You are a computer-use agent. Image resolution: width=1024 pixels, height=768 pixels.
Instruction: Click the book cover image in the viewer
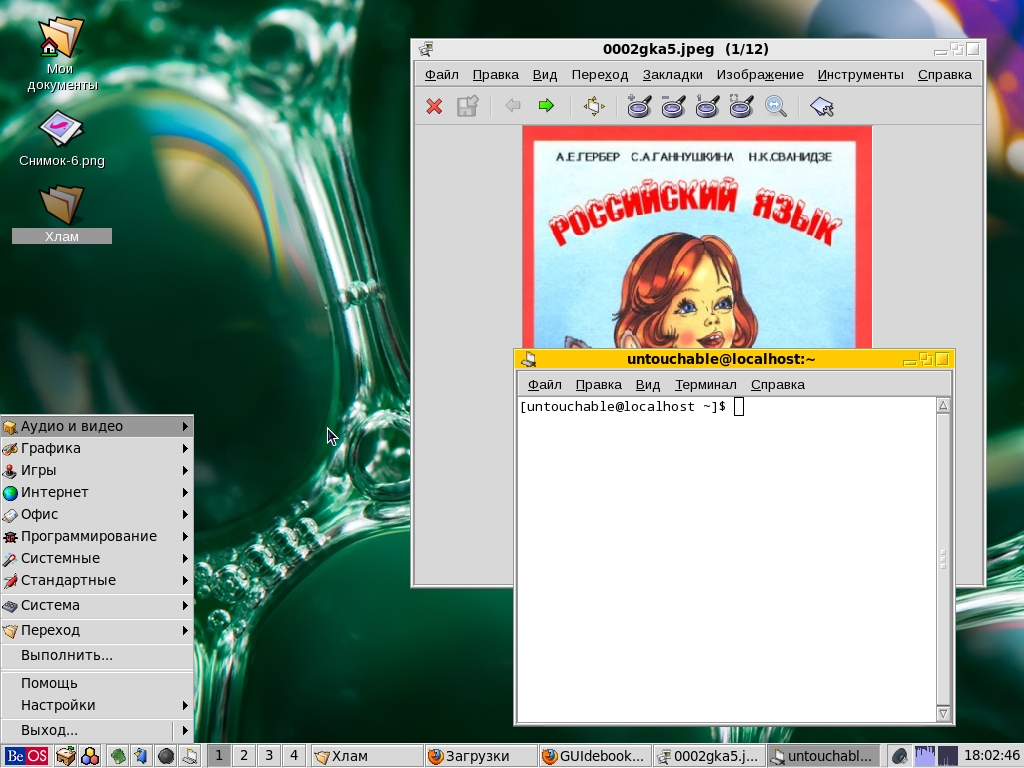click(x=697, y=237)
